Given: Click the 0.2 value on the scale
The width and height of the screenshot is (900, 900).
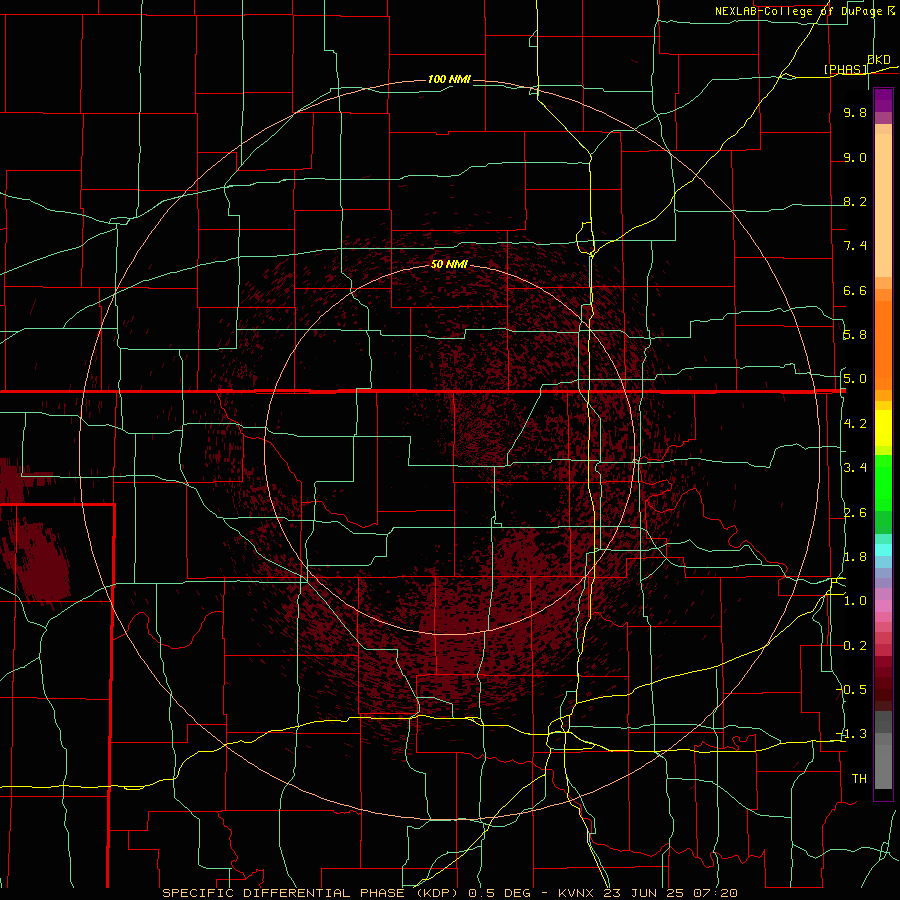Looking at the screenshot, I should pyautogui.click(x=855, y=646).
